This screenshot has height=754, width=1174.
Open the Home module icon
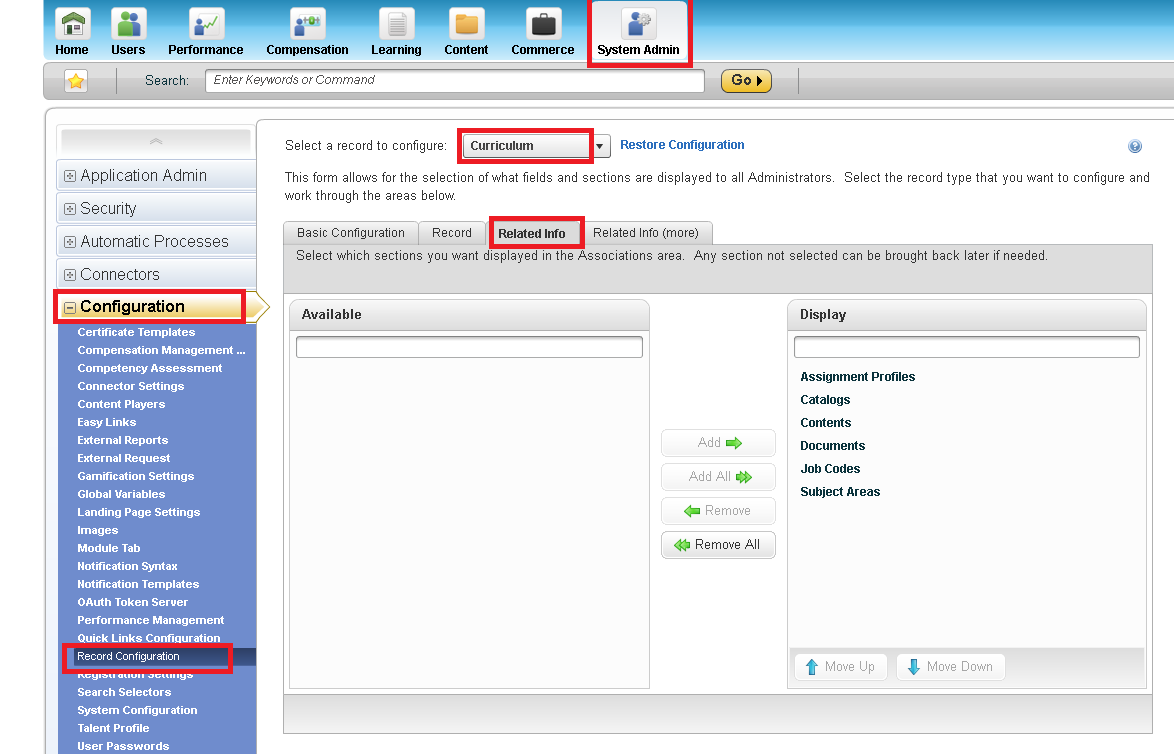[72, 24]
